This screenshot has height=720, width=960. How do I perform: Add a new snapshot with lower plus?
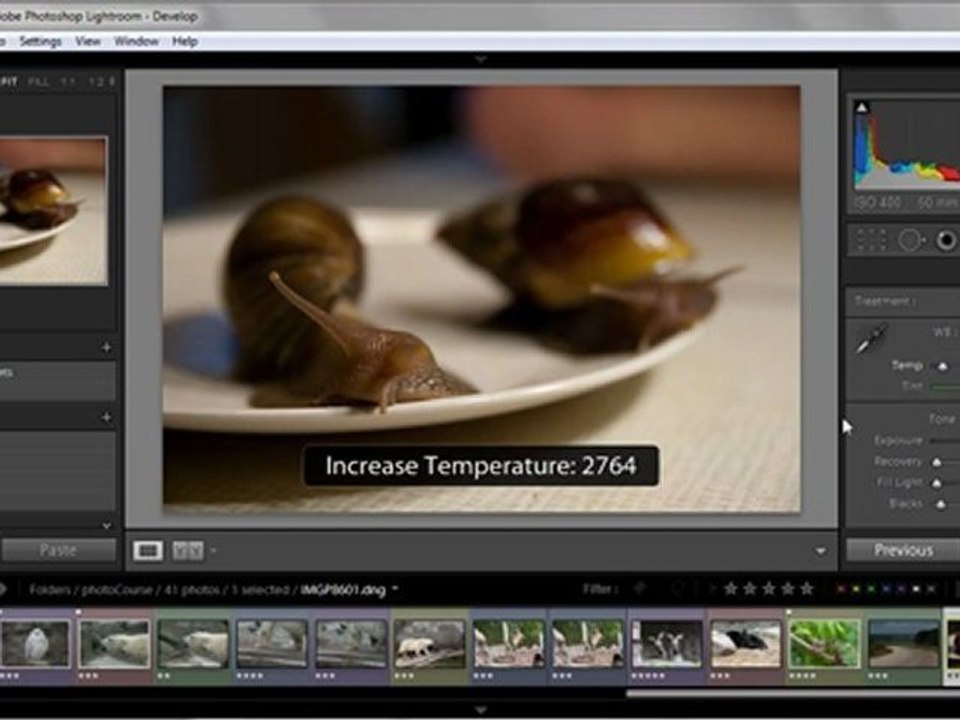(x=107, y=417)
